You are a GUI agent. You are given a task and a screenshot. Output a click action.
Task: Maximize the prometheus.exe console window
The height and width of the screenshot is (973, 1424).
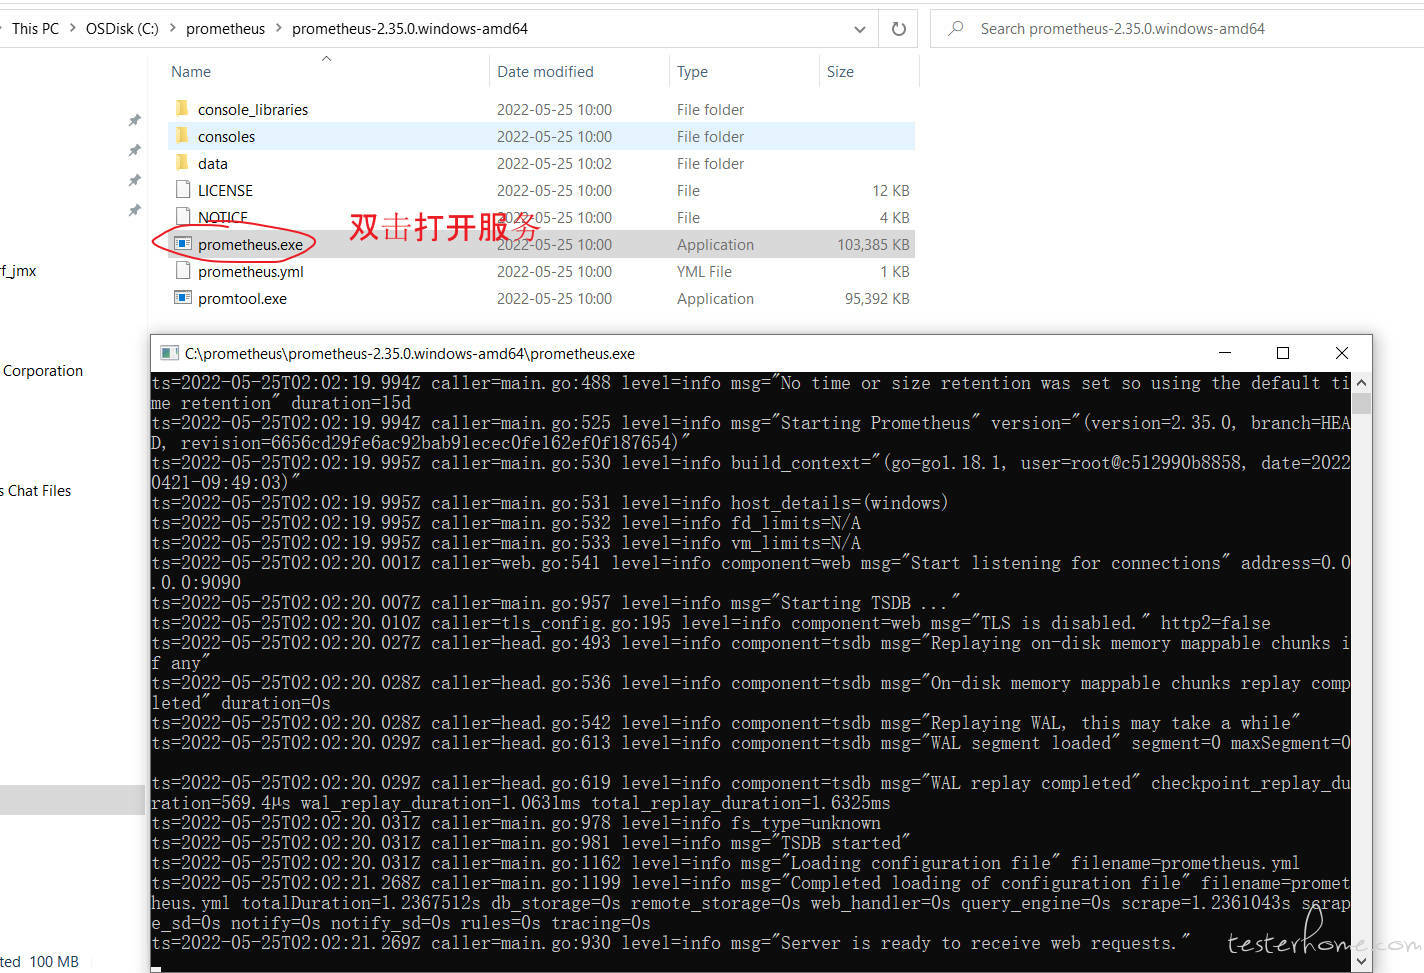pos(1283,353)
